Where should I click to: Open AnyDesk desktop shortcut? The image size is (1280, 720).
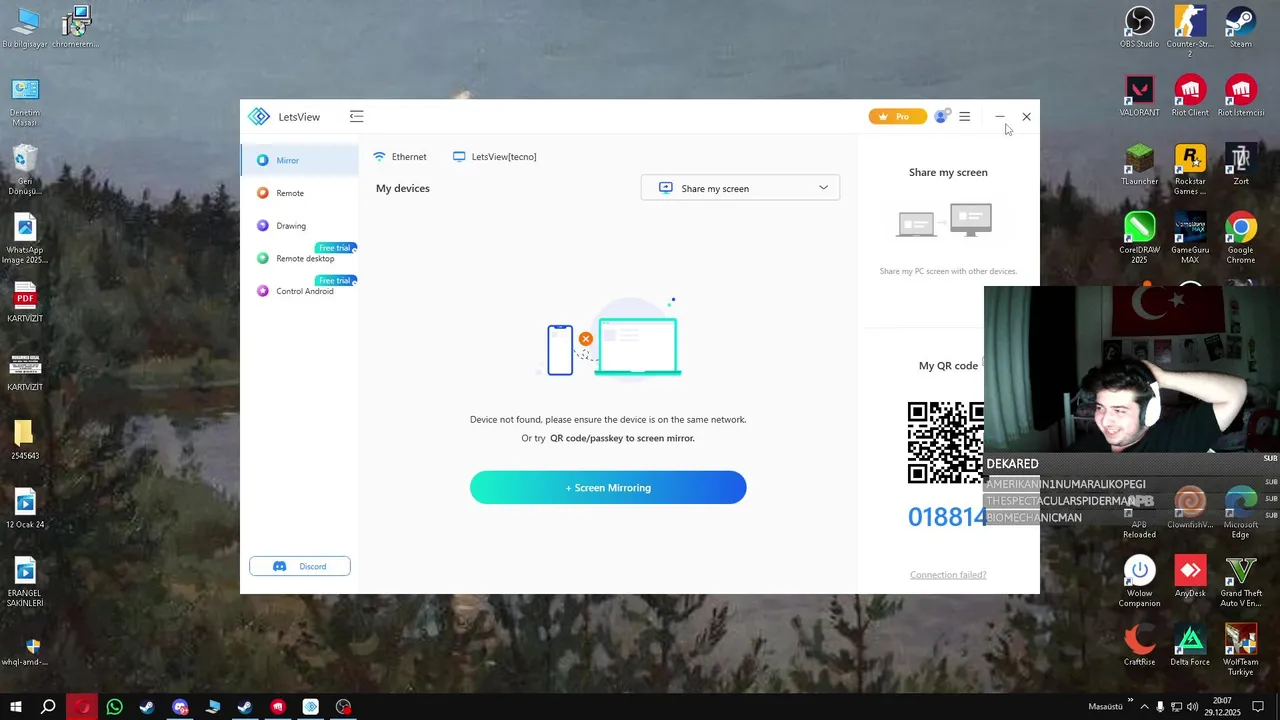click(x=1190, y=577)
